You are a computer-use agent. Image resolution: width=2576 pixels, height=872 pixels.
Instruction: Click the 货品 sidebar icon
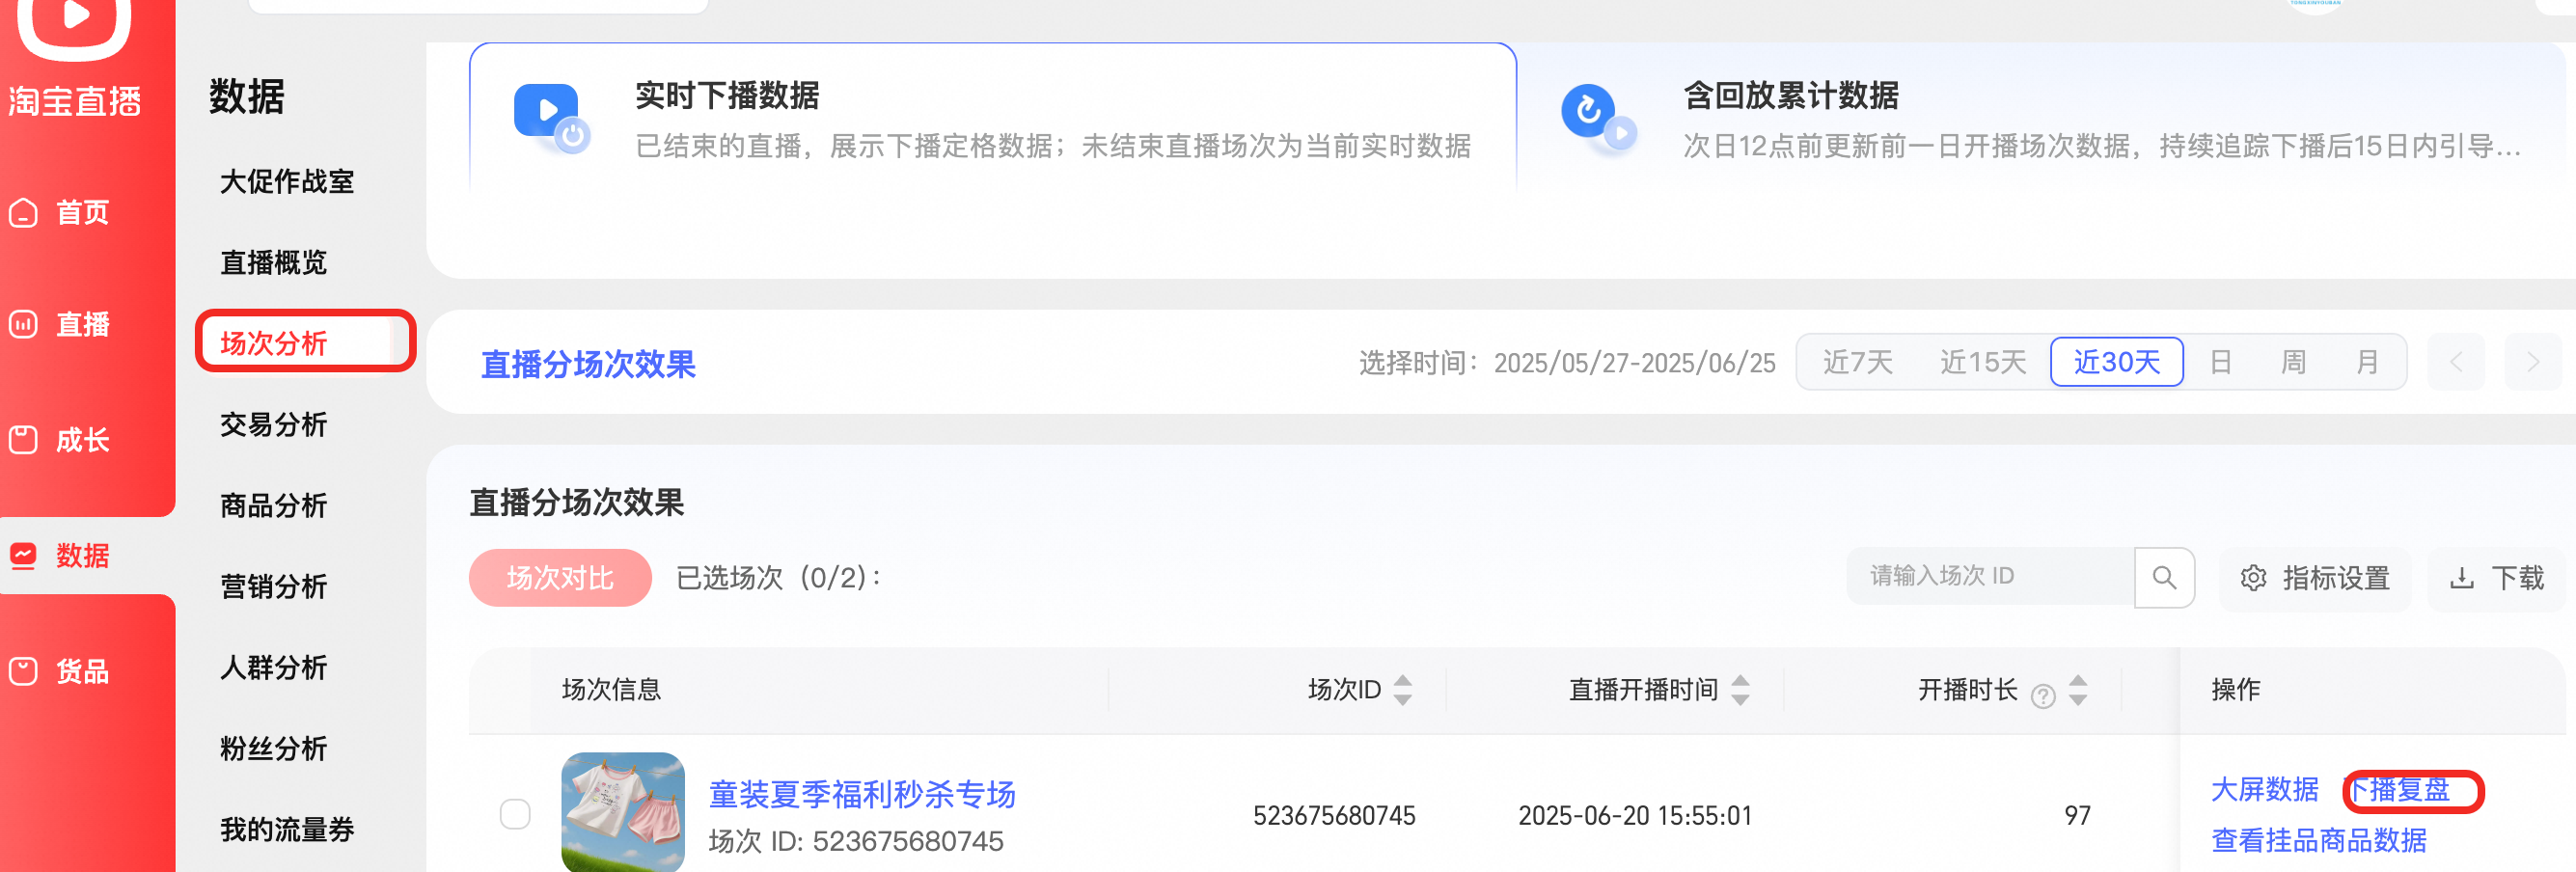pos(23,670)
